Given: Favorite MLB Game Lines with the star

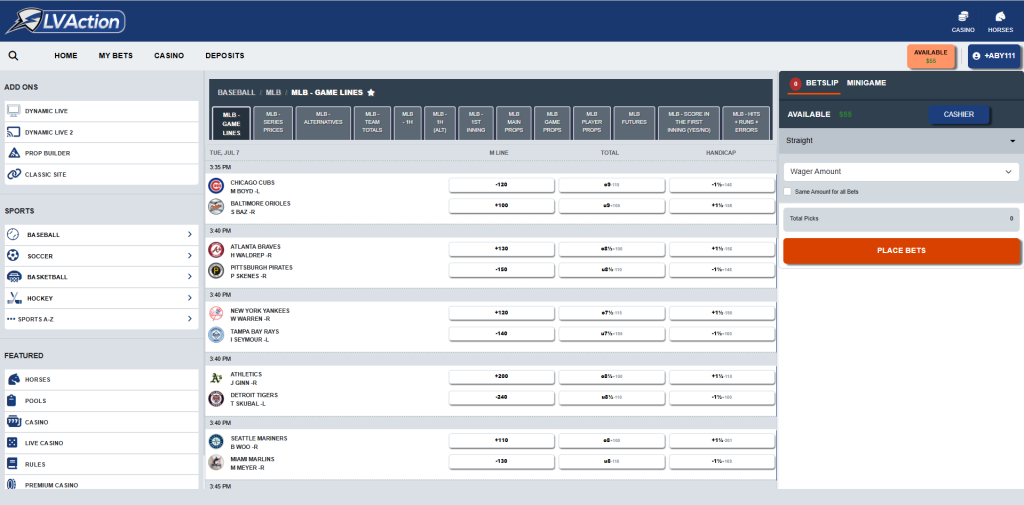Looking at the screenshot, I should pos(371,93).
